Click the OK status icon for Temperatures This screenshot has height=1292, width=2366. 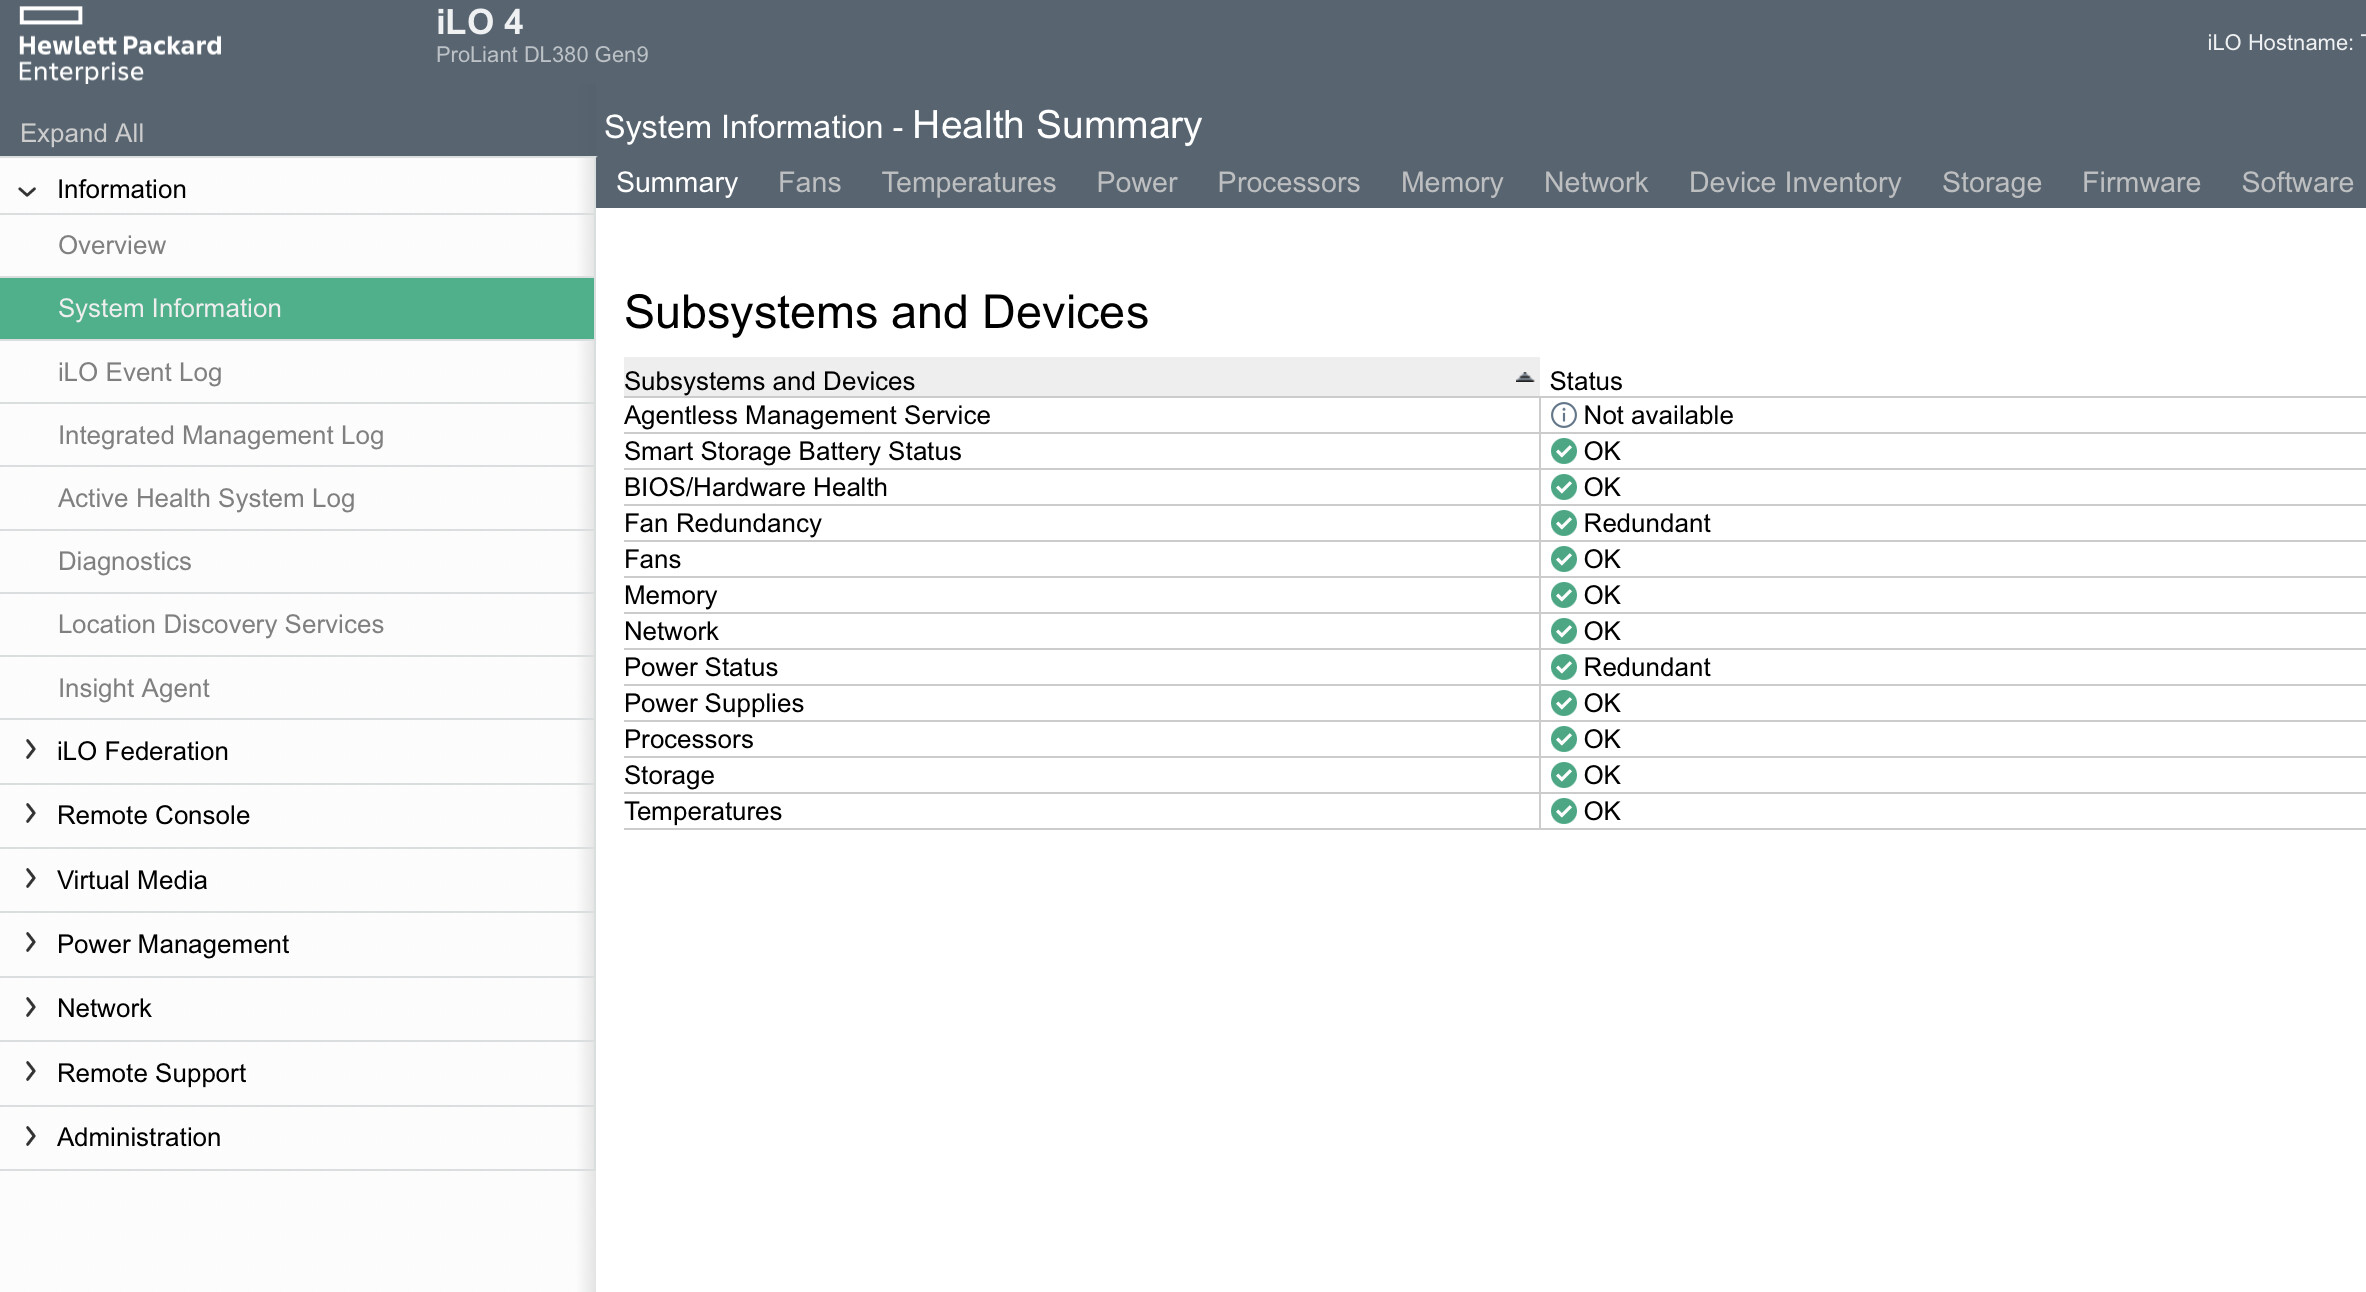coord(1563,811)
